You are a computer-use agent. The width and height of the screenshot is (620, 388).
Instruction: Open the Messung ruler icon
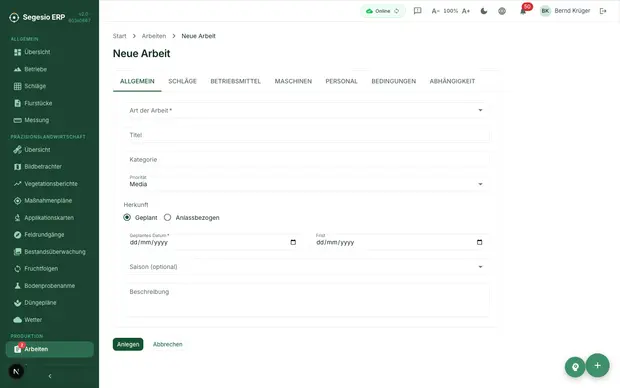pos(17,120)
